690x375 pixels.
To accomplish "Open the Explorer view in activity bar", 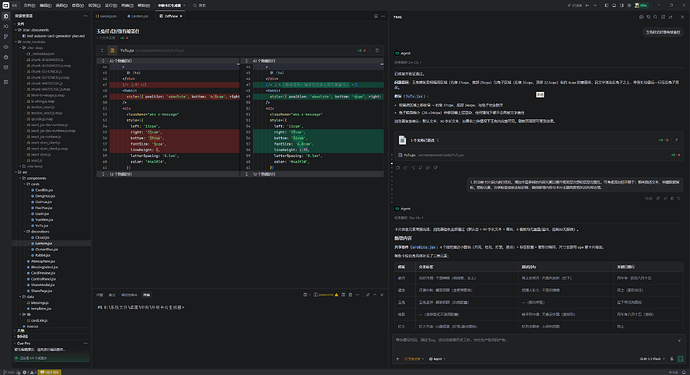I will pos(6,16).
